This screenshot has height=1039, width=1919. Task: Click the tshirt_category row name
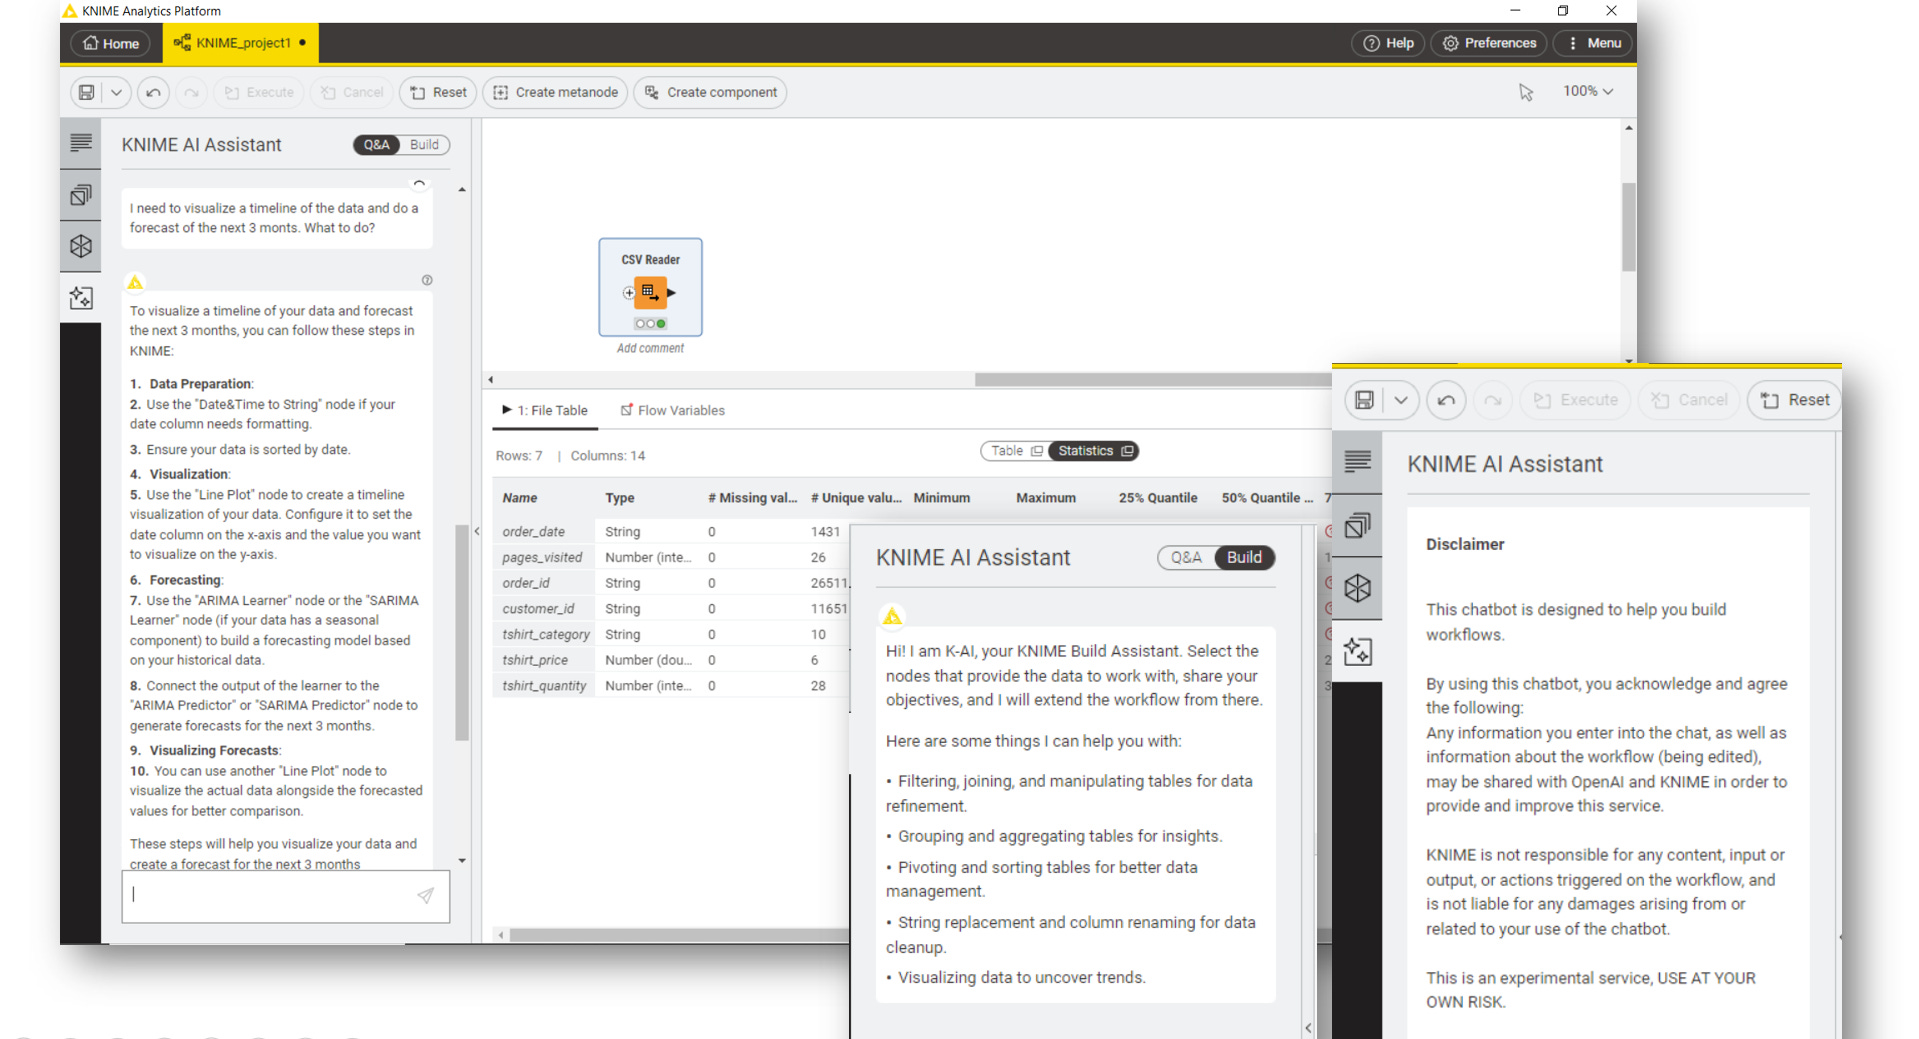(546, 634)
